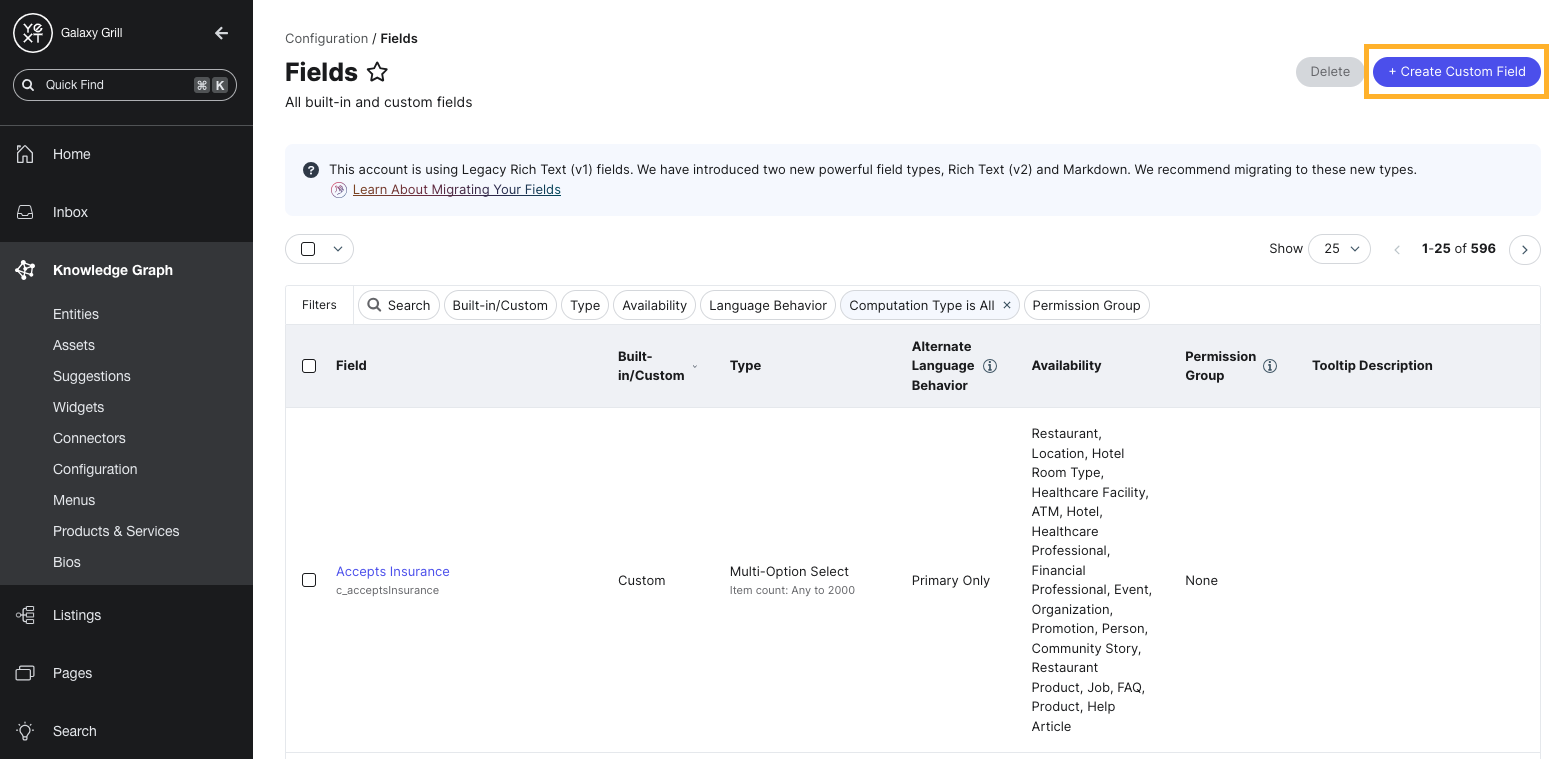Open the Availability filter dropdown

[654, 305]
